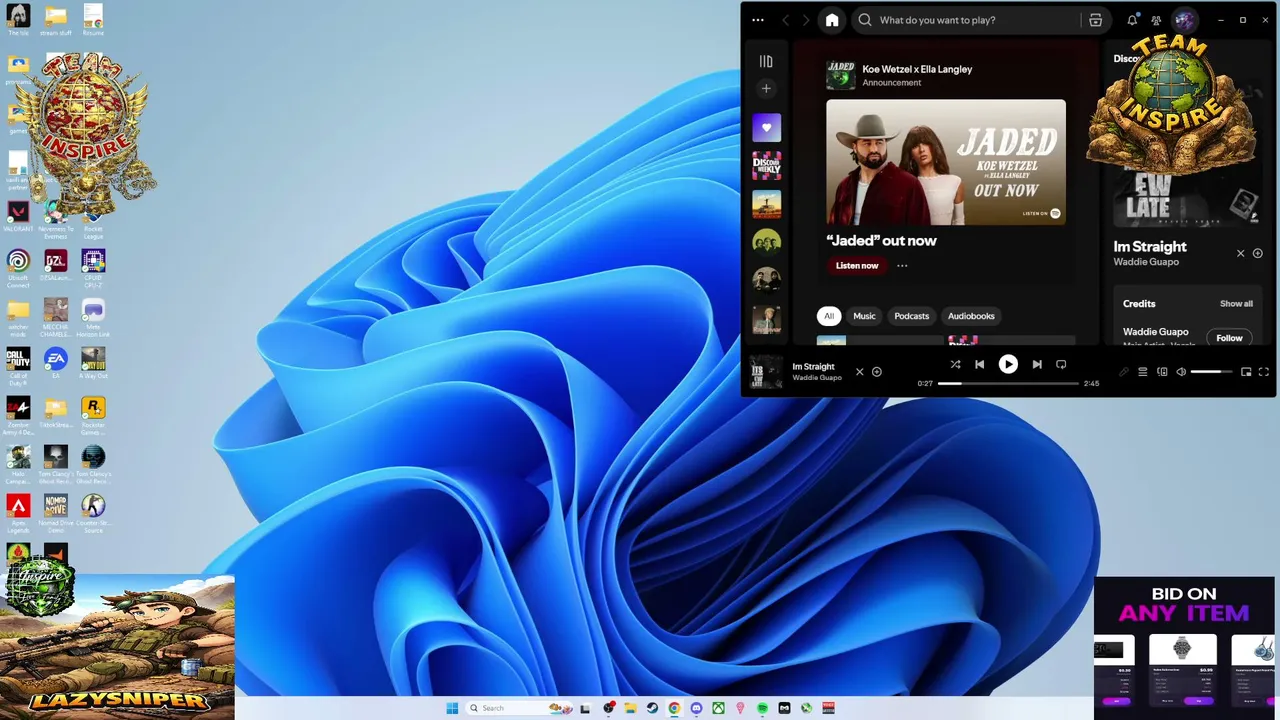Open the Spotify profile avatar menu
The image size is (1280, 720).
[x=1184, y=20]
